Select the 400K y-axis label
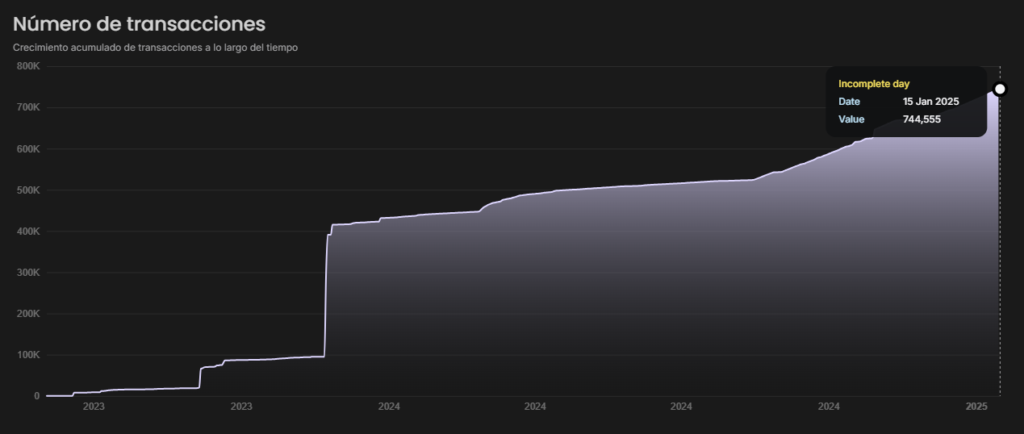Screen dimensions: 1024x434 [27, 231]
